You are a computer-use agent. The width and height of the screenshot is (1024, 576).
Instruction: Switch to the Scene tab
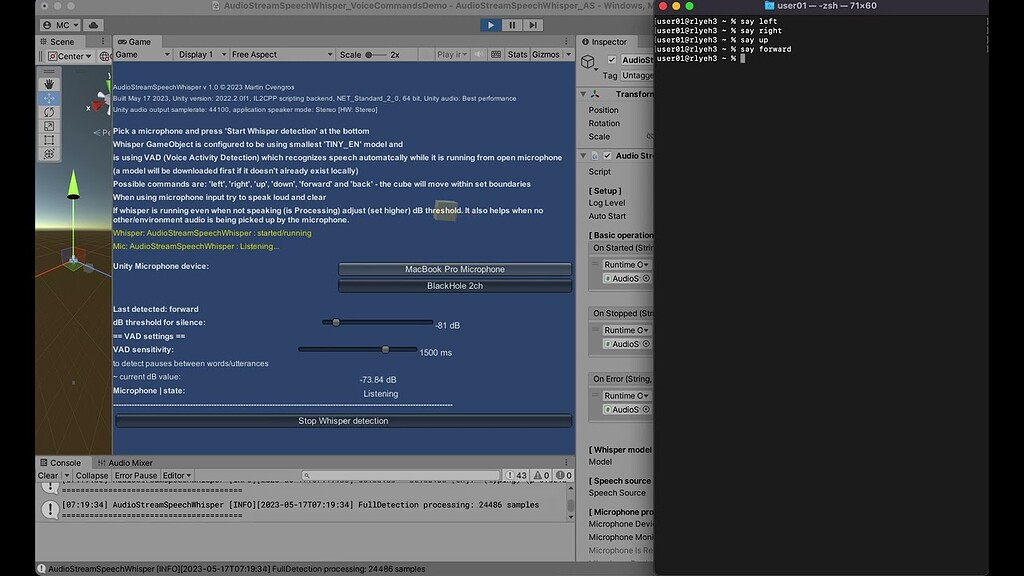(60, 41)
